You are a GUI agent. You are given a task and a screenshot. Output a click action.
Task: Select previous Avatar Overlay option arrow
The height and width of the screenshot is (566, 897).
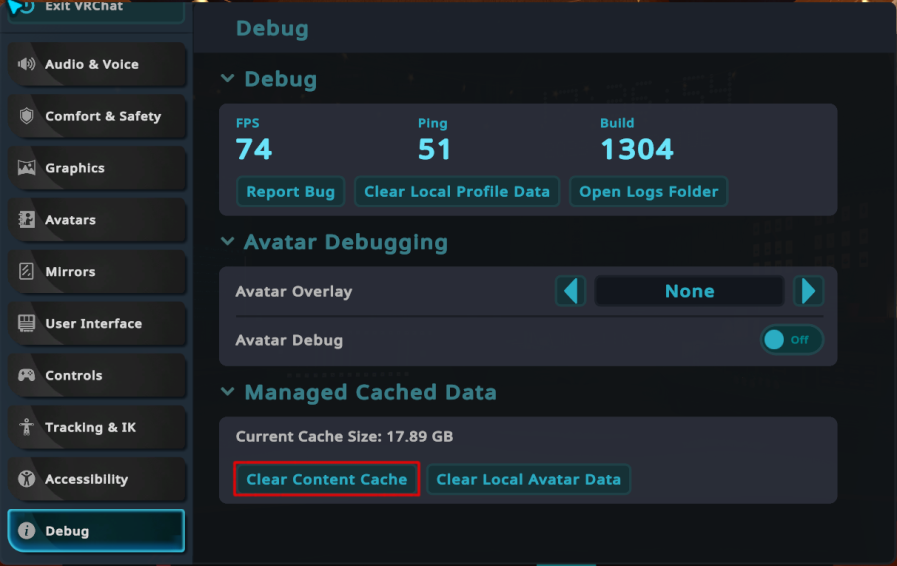(x=570, y=291)
